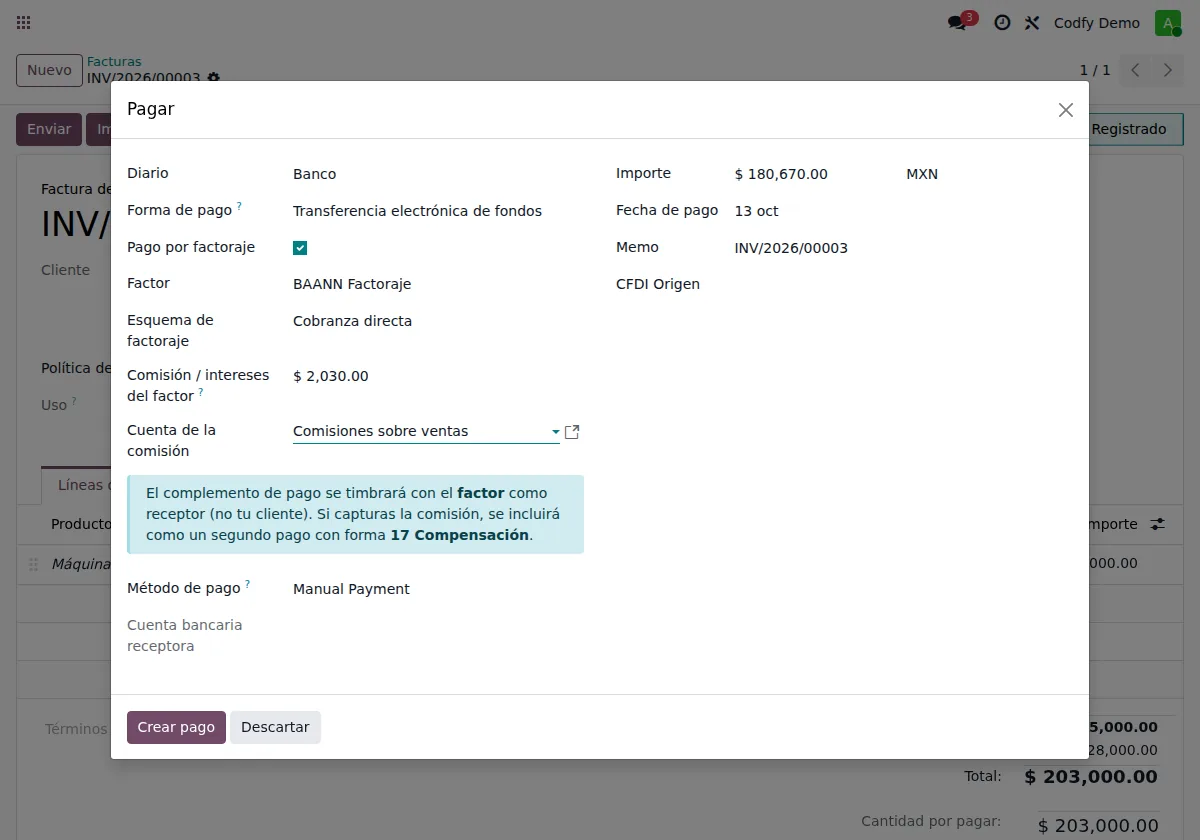
Task: Open the discuss messages icon with badge
Action: (x=961, y=22)
